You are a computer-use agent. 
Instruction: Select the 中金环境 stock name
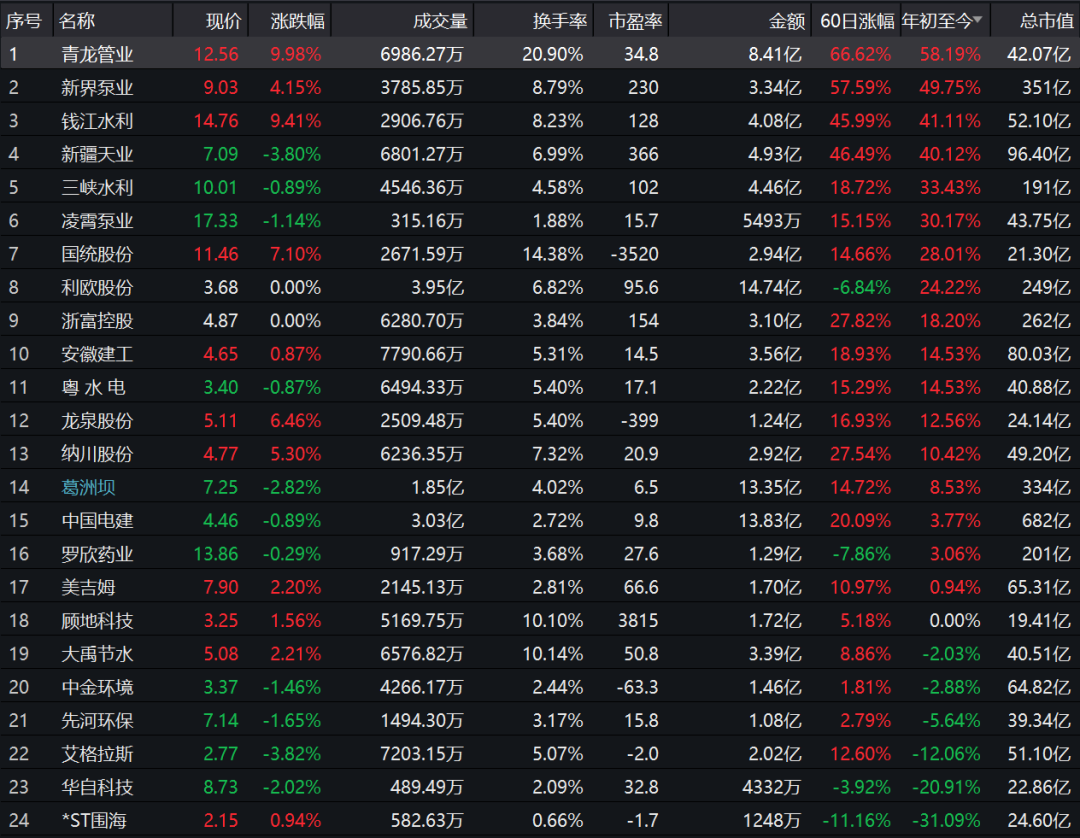[x=97, y=687]
